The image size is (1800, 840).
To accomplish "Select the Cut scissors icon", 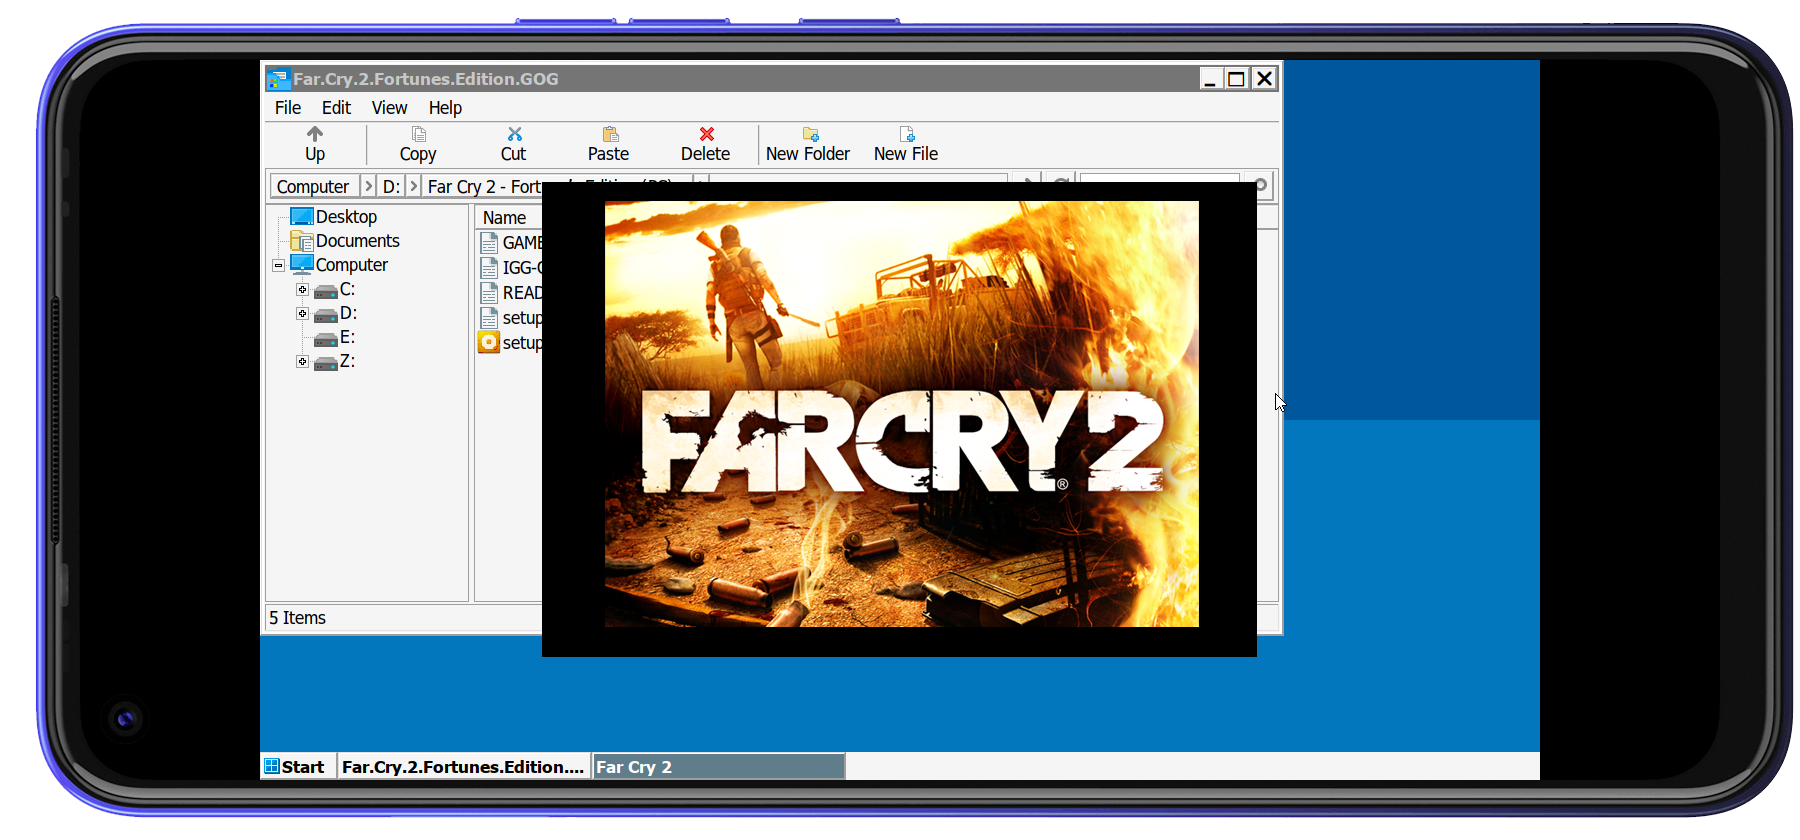I will [x=514, y=135].
